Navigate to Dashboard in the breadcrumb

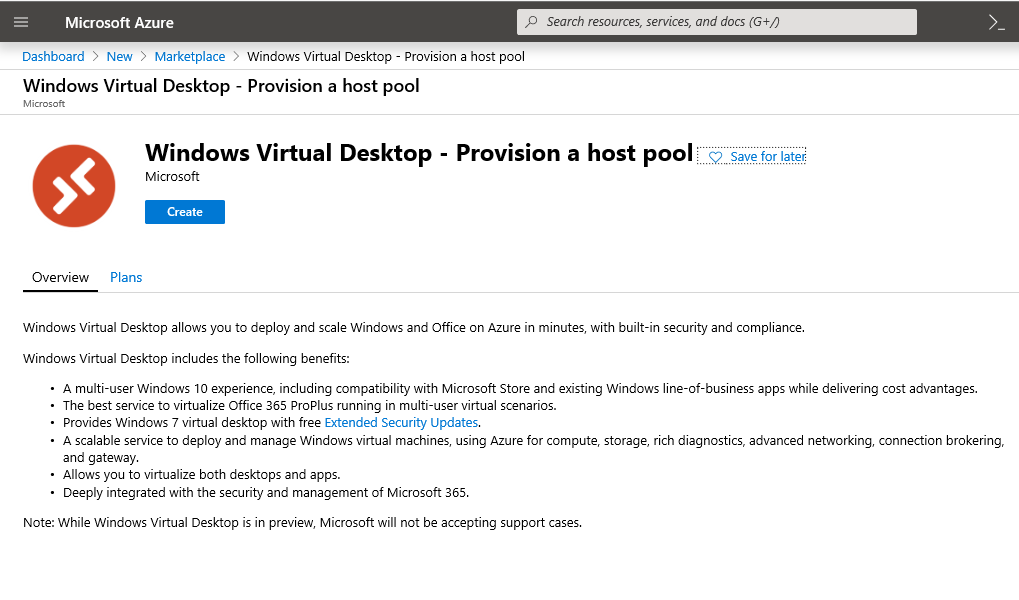point(53,57)
